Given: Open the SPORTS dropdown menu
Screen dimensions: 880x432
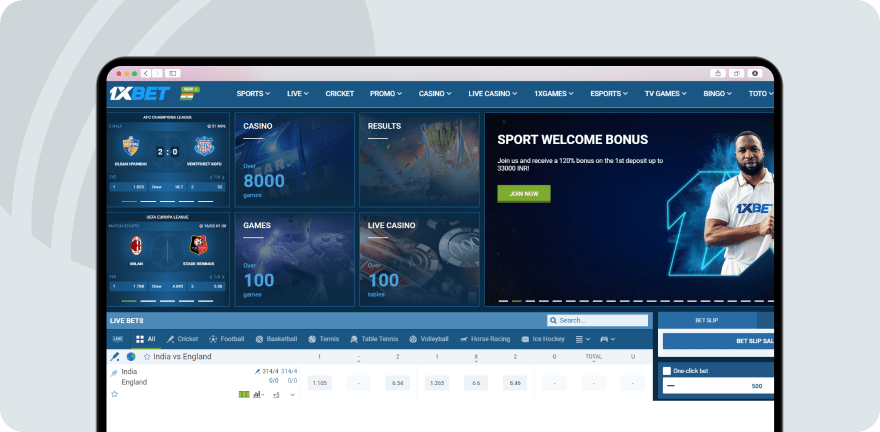Looking at the screenshot, I should pos(253,94).
